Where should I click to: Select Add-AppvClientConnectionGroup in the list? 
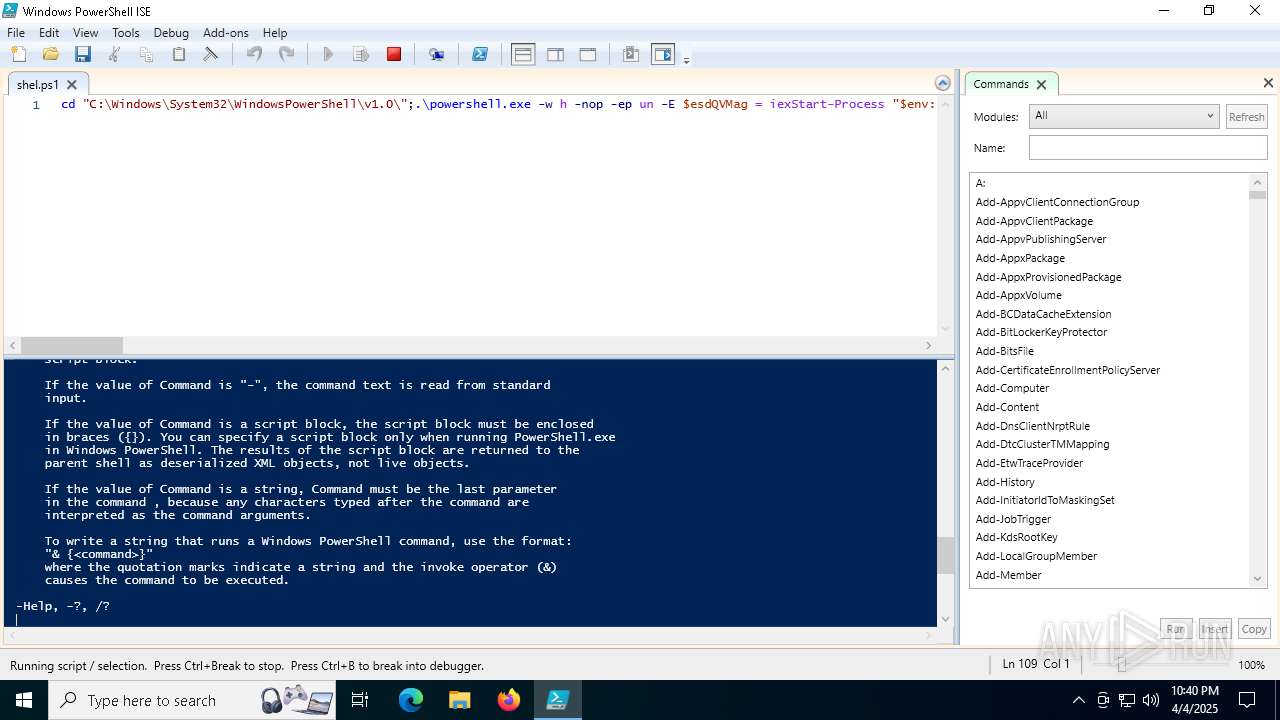(1057, 202)
